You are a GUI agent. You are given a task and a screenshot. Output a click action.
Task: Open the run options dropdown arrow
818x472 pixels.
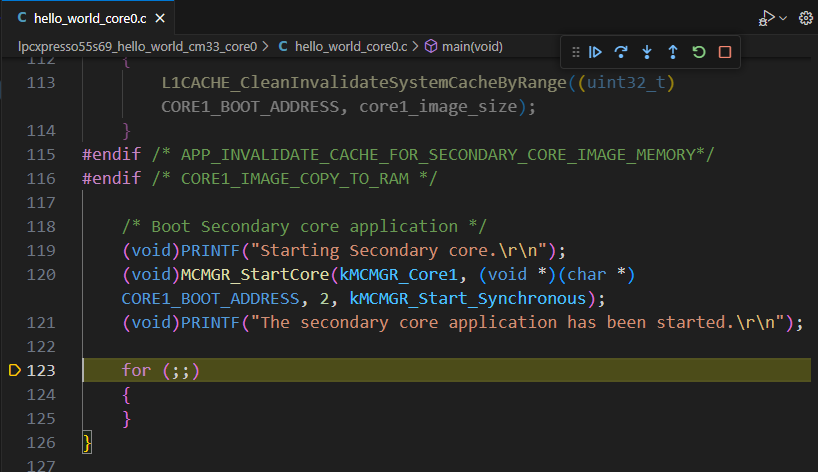click(x=783, y=18)
